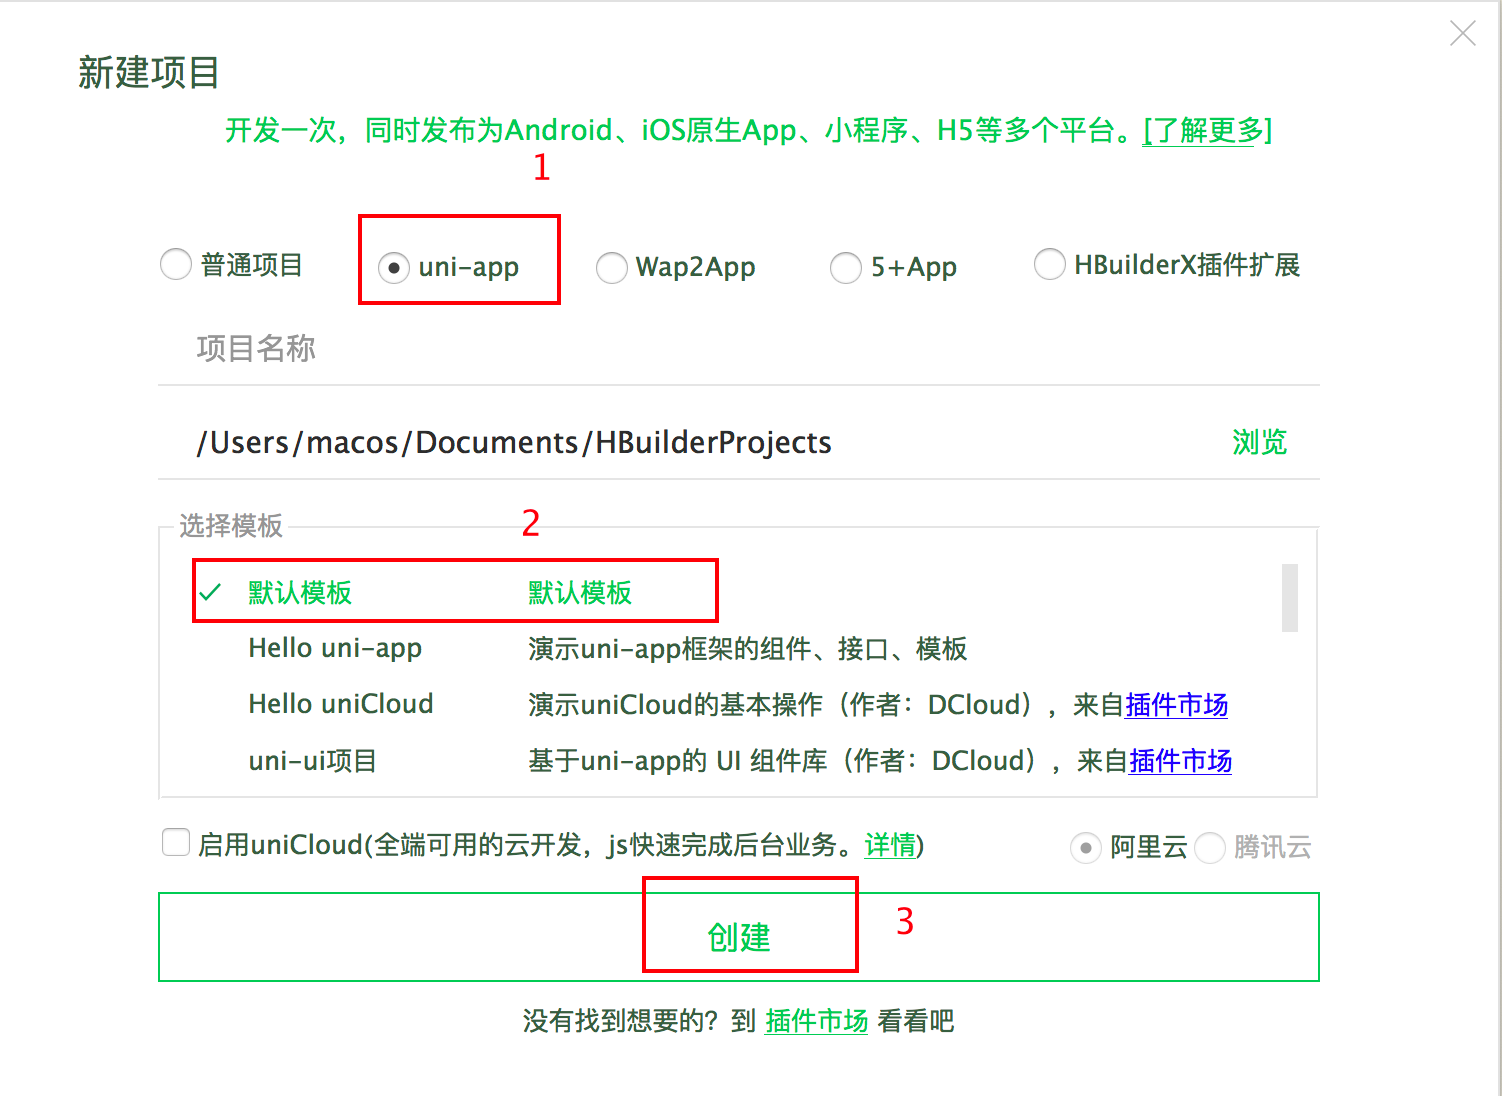Image resolution: width=1502 pixels, height=1096 pixels.
Task: Enable the 启用uniCloud checkbox
Action: [x=176, y=843]
